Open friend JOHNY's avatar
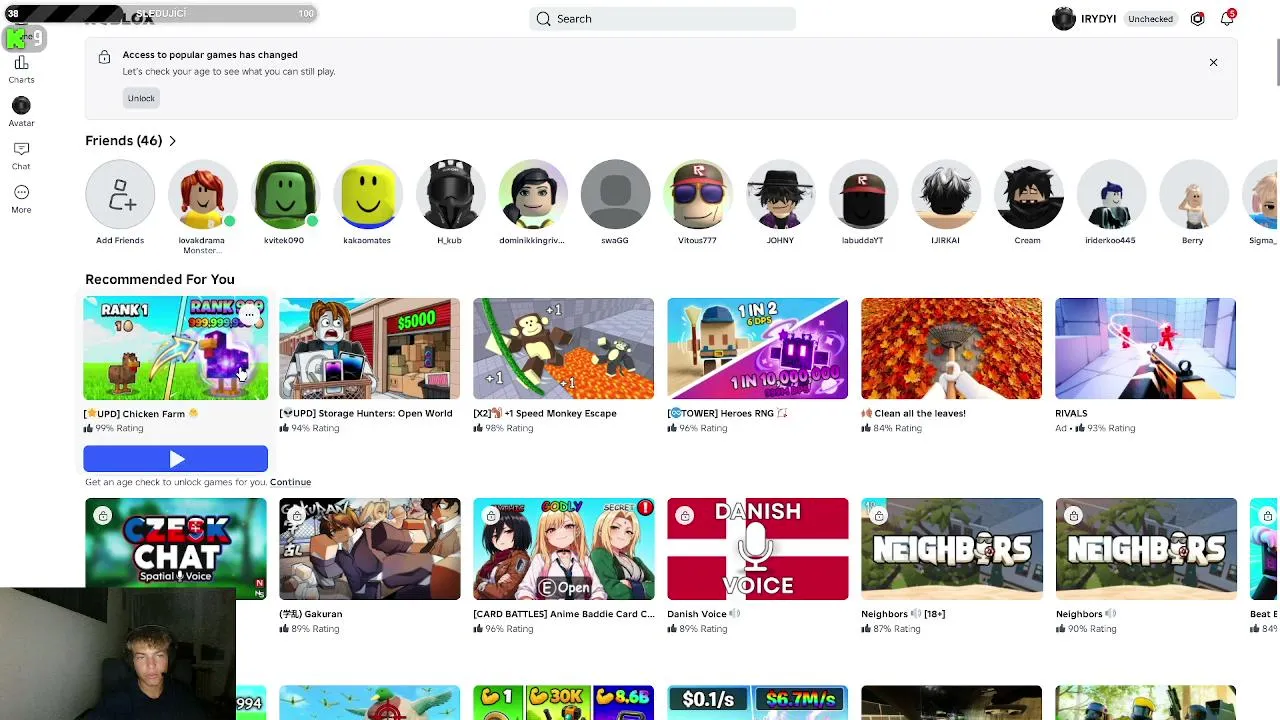Viewport: 1280px width, 720px height. tap(780, 195)
